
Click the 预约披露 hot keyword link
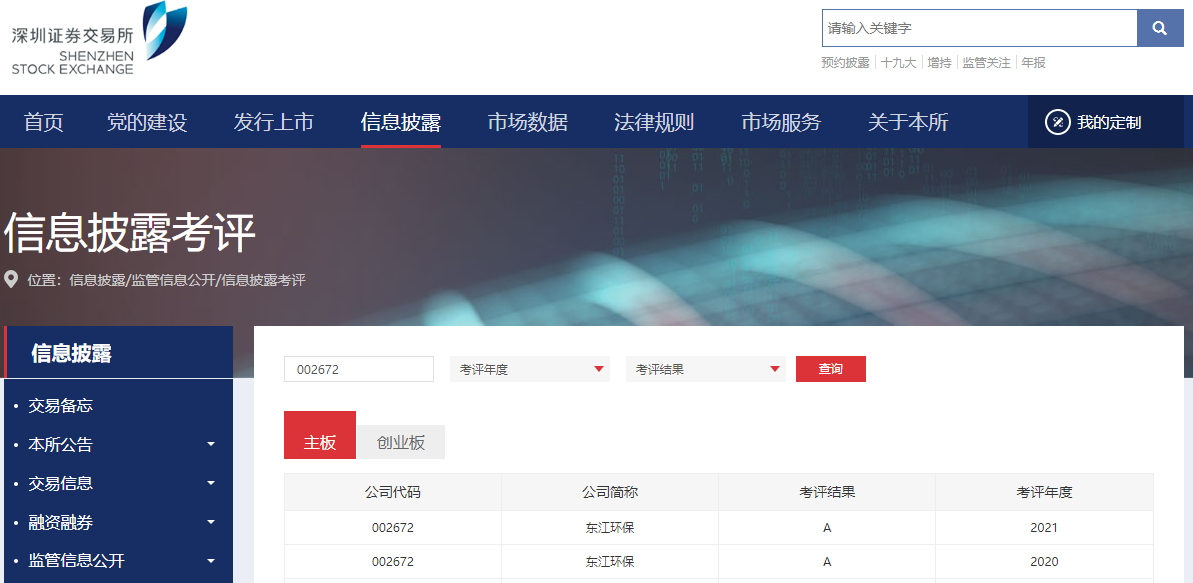[845, 63]
